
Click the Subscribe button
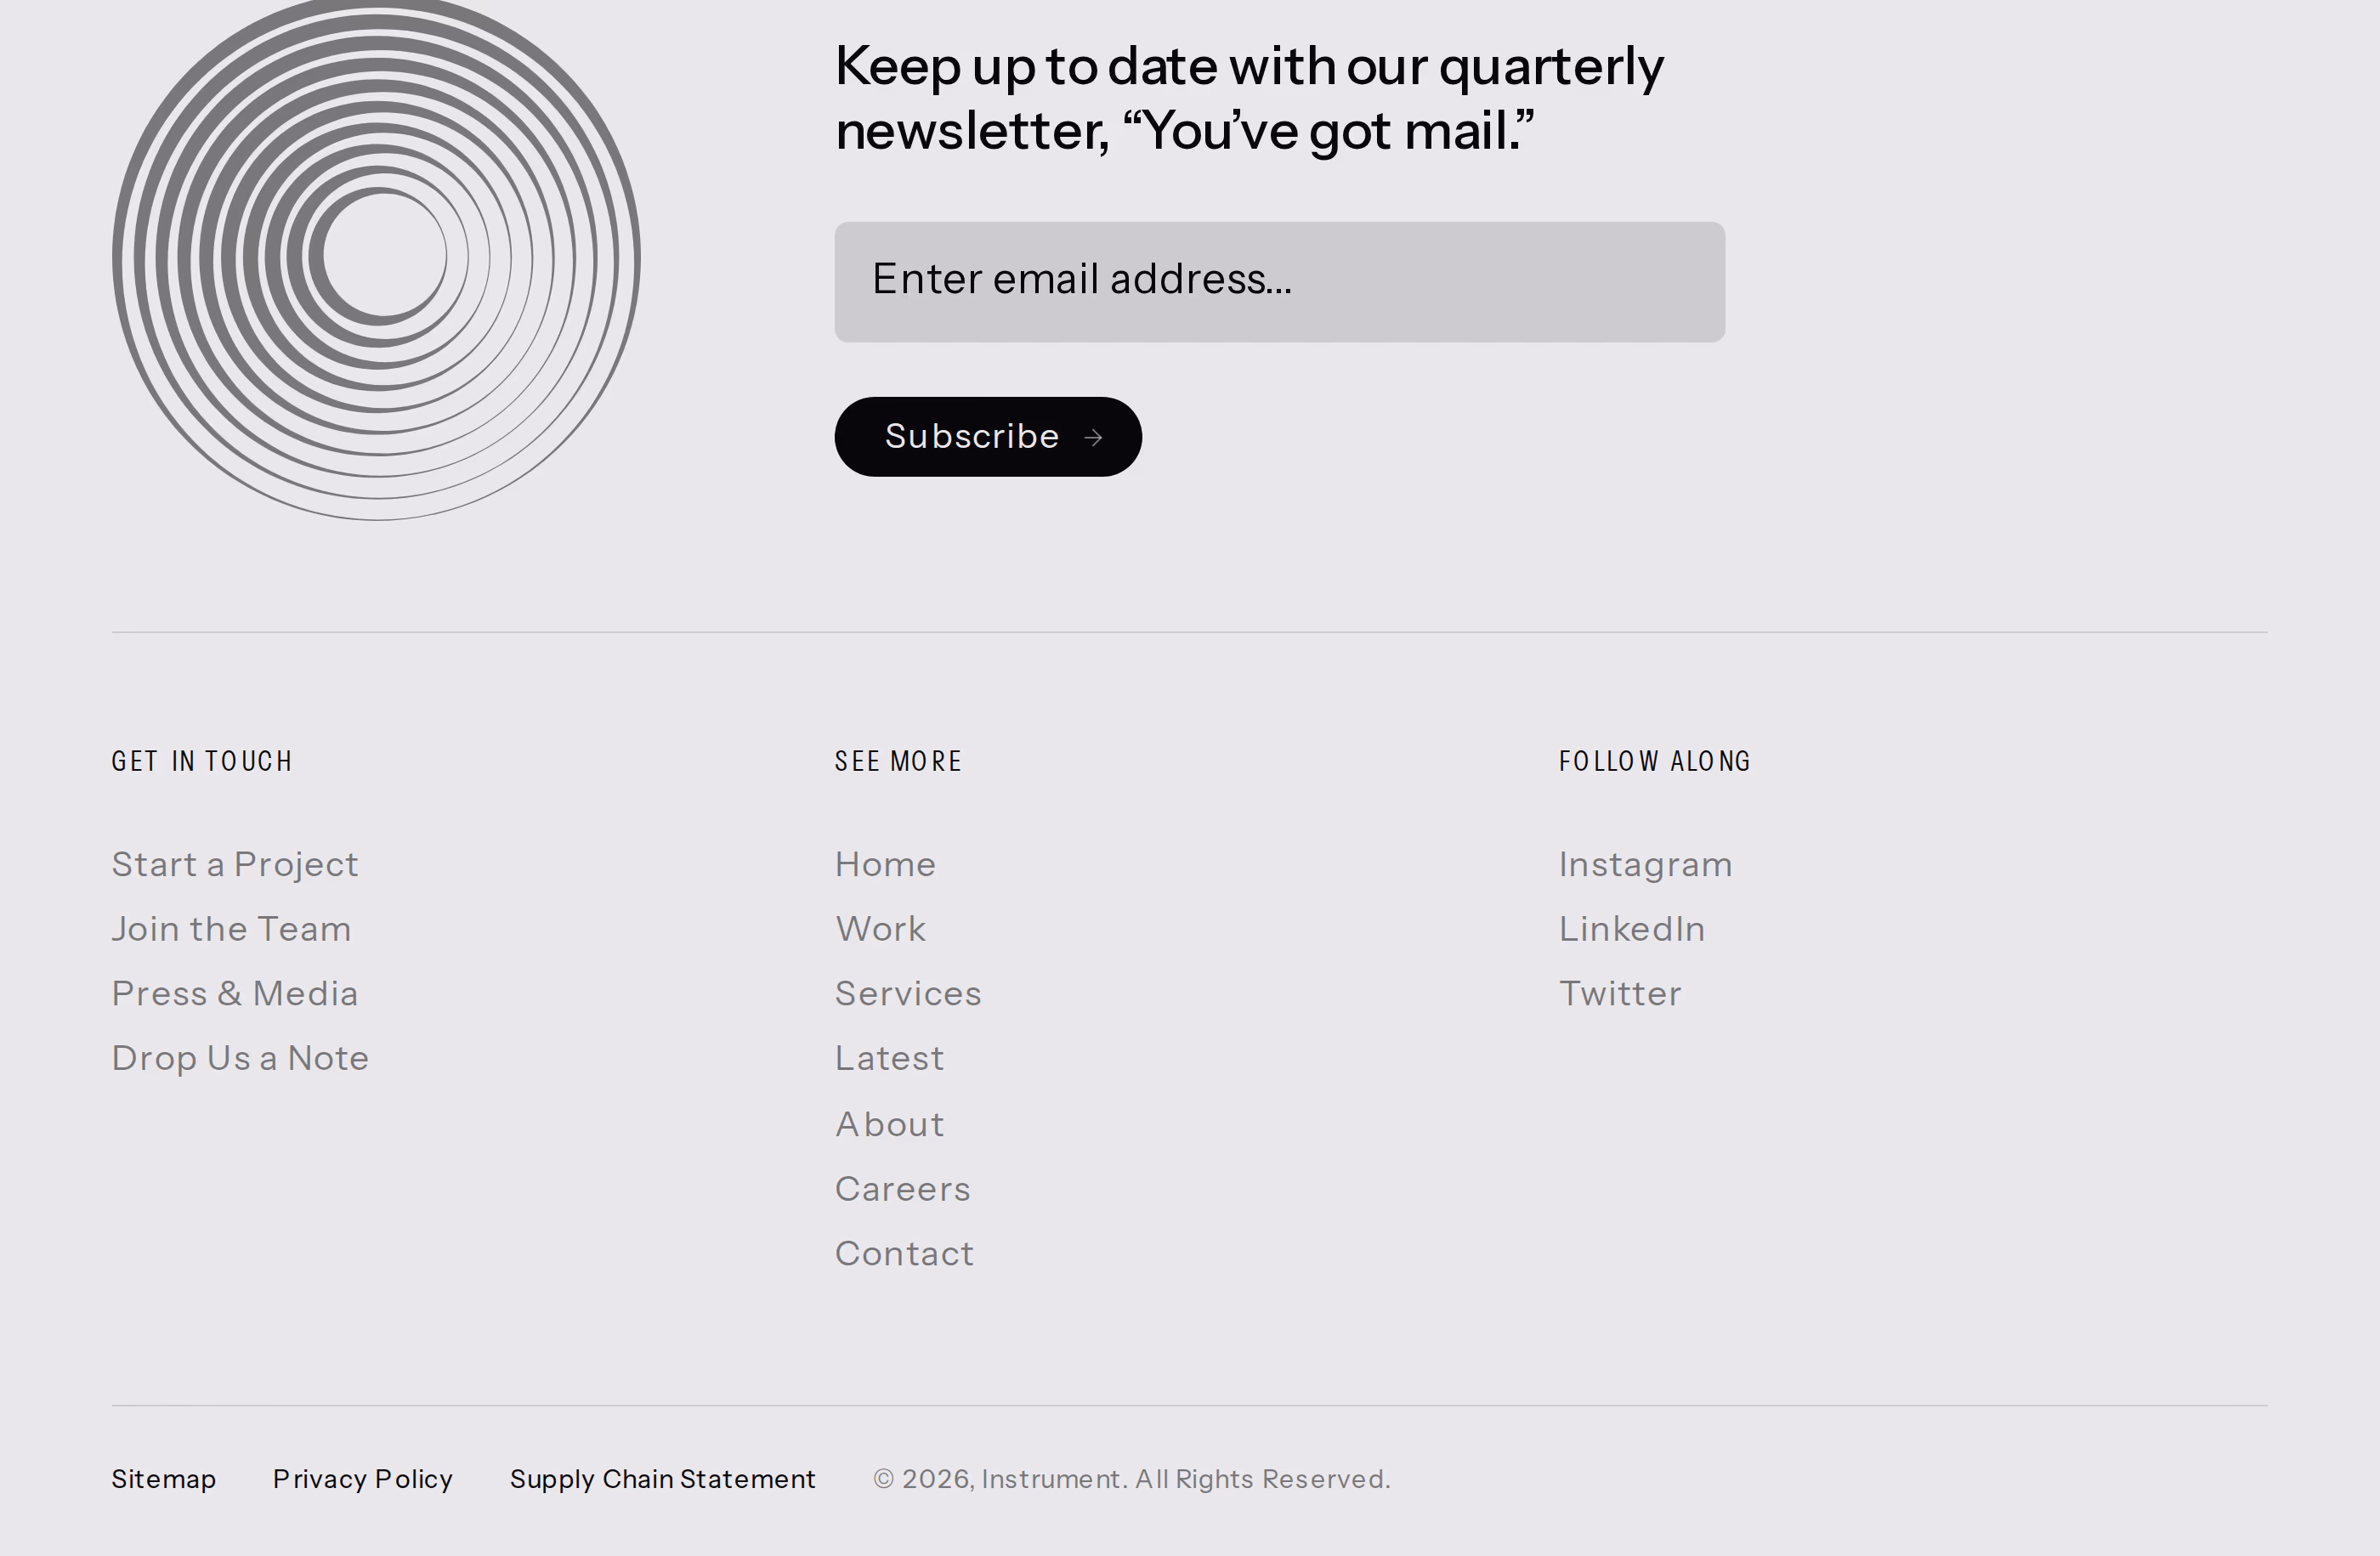coord(988,437)
